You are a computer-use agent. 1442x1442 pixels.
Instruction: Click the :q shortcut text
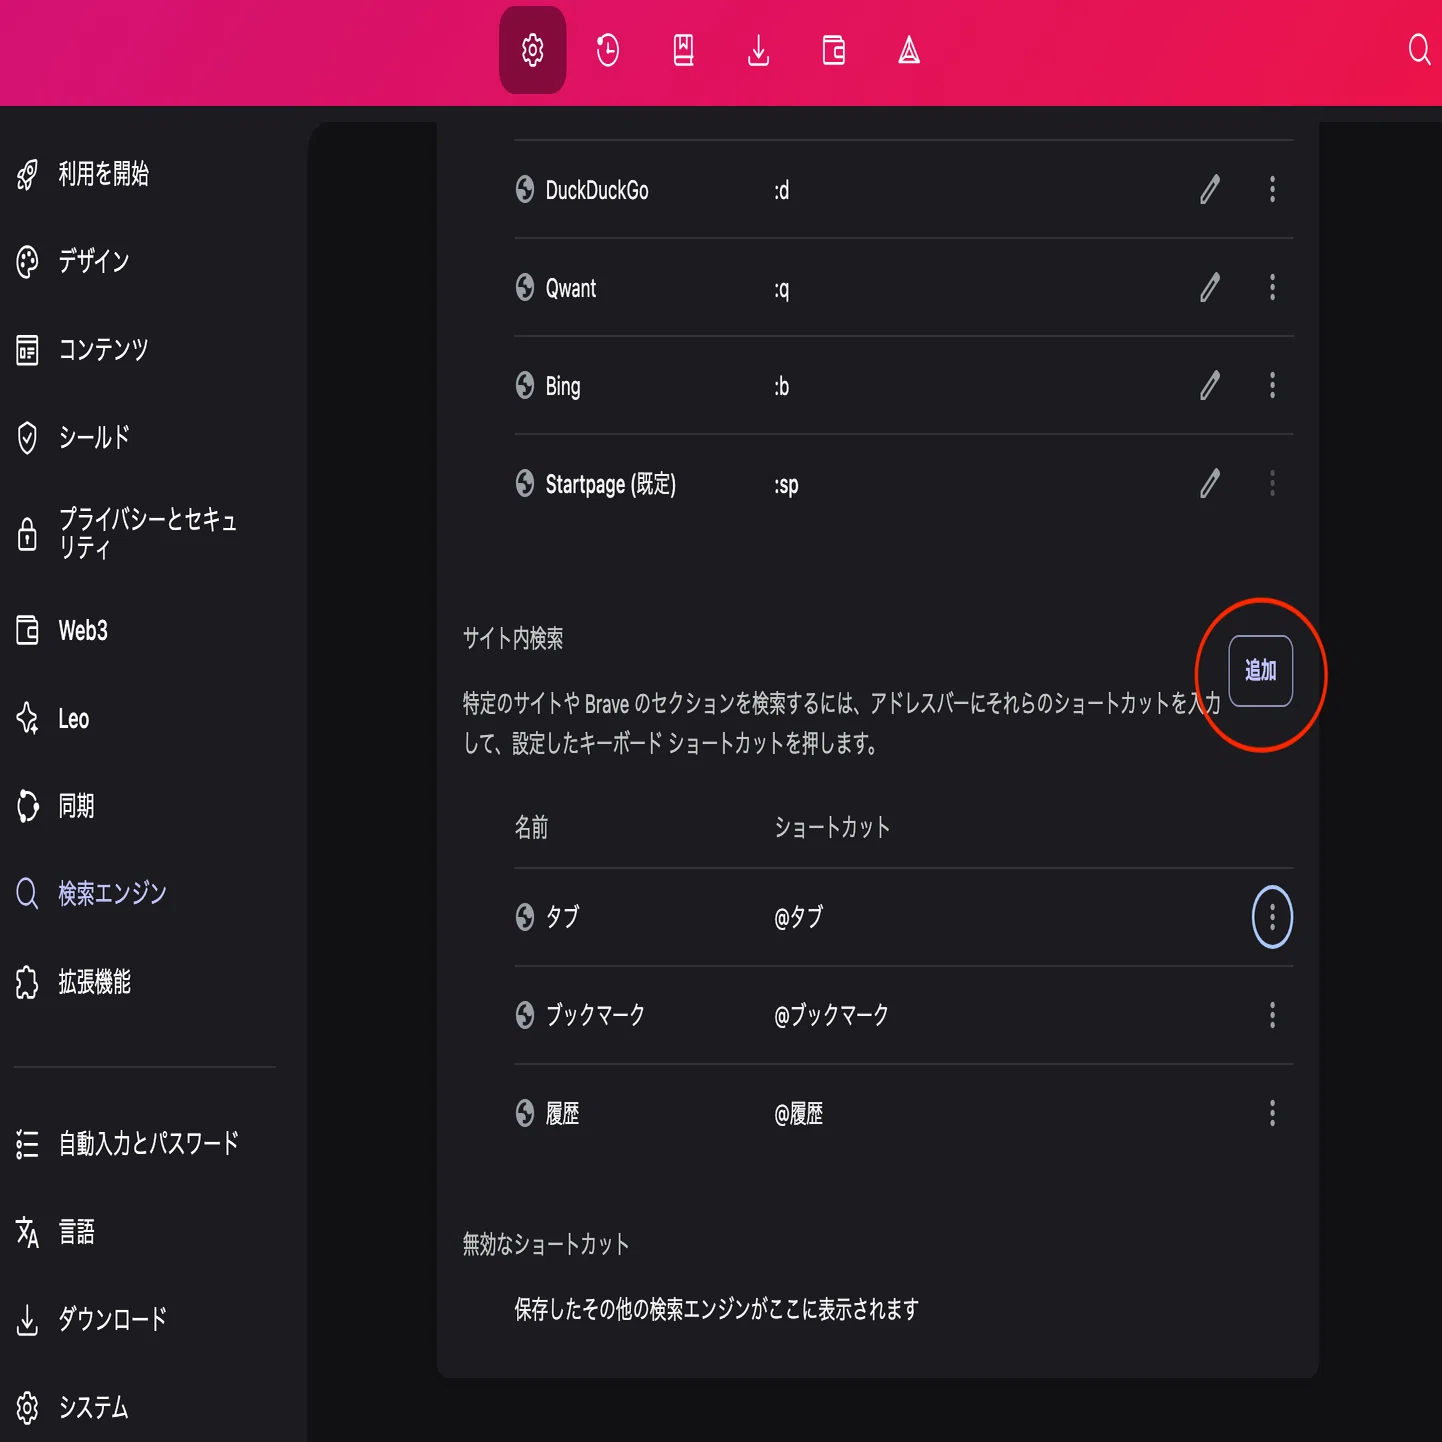tap(782, 289)
